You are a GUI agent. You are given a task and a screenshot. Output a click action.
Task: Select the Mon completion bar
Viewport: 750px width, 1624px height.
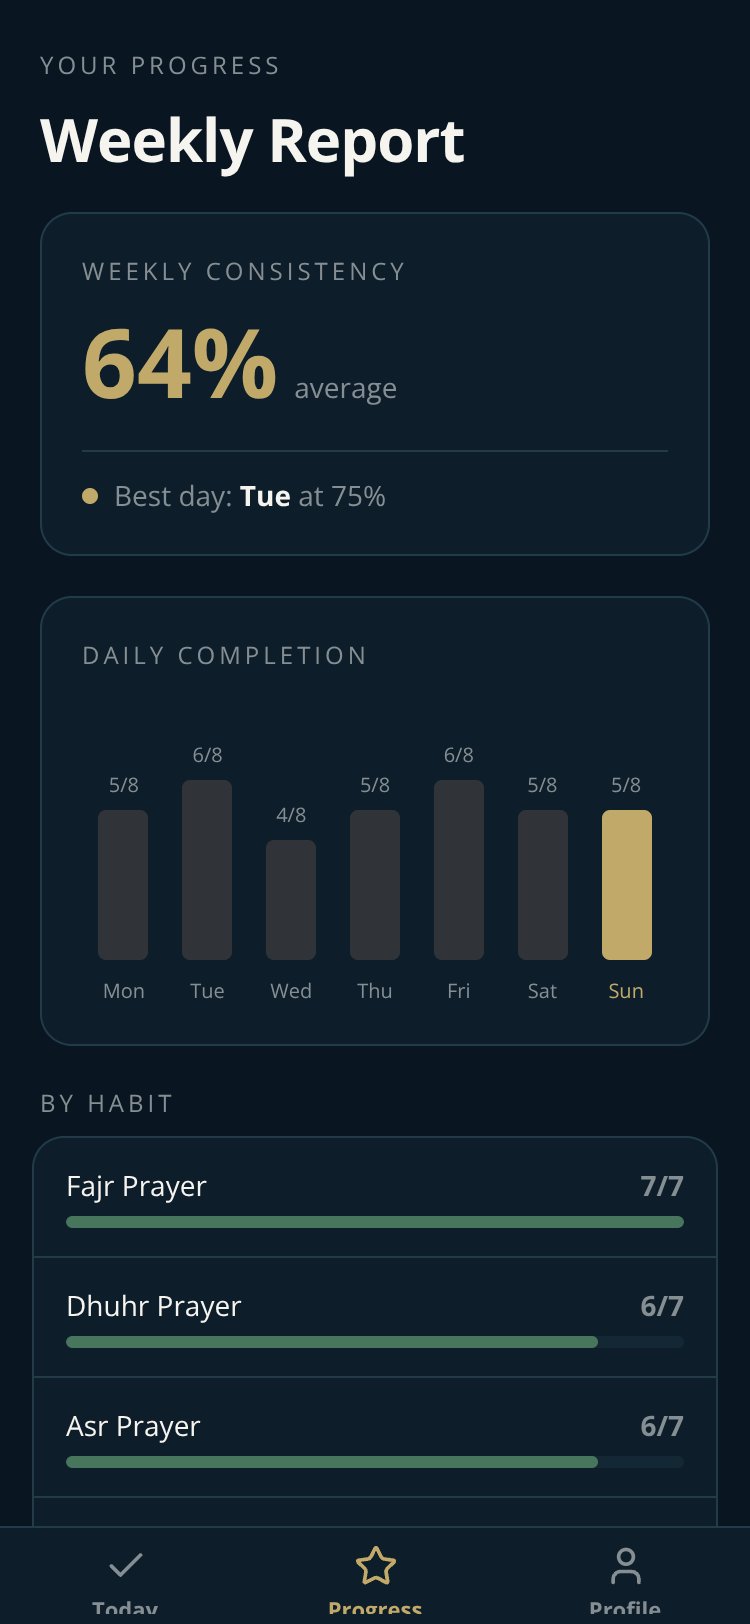click(123, 885)
